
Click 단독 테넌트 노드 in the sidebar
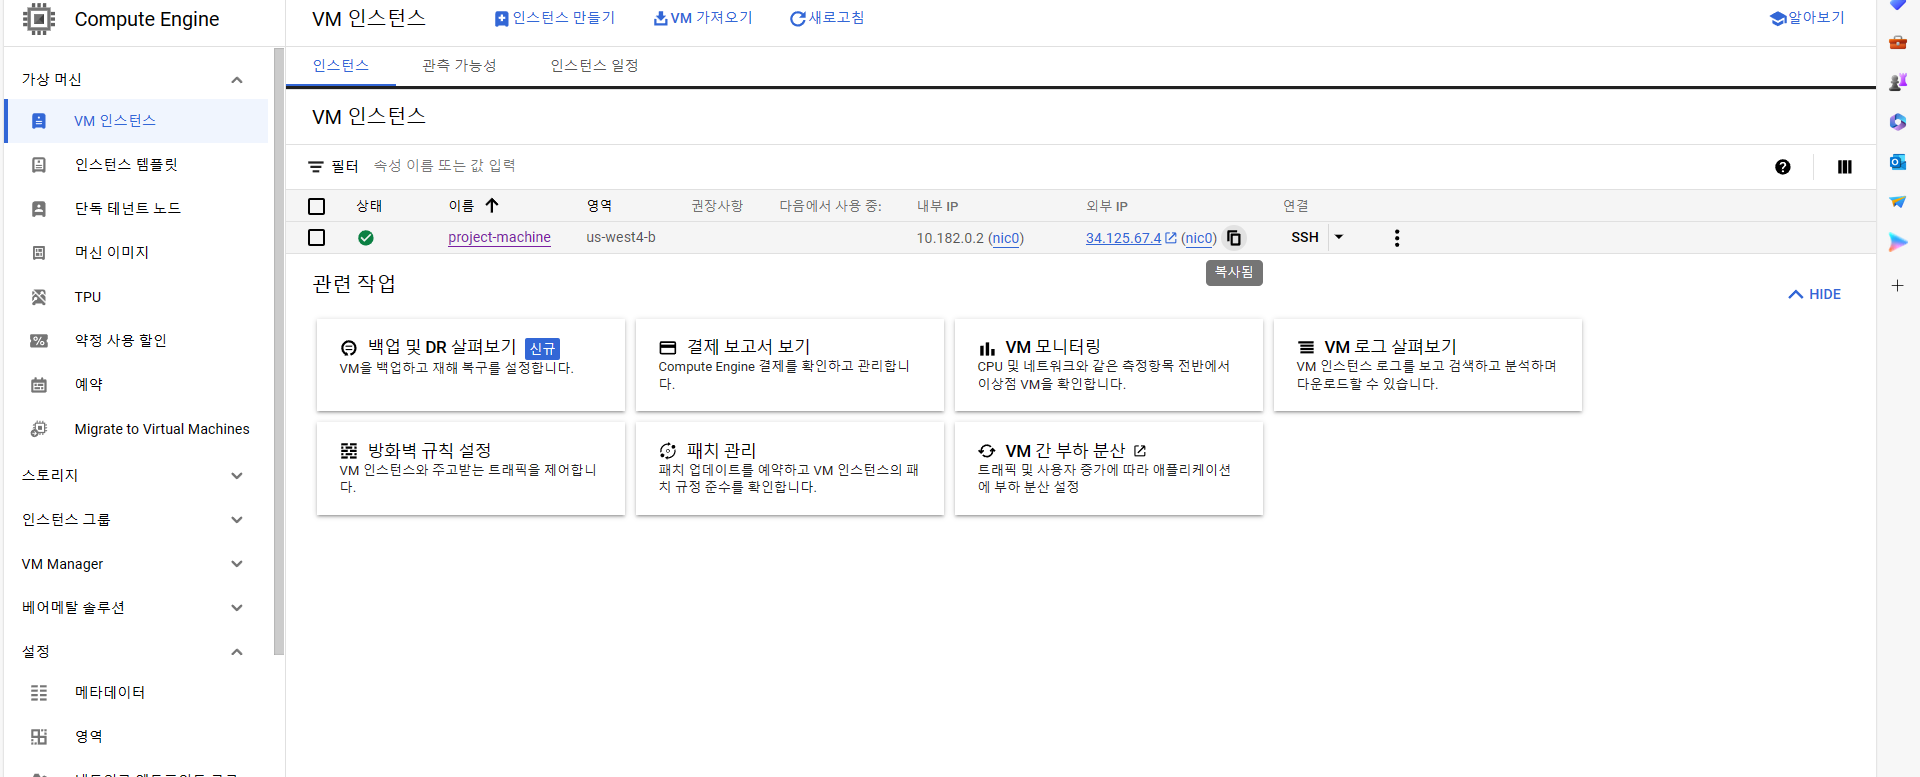point(128,209)
